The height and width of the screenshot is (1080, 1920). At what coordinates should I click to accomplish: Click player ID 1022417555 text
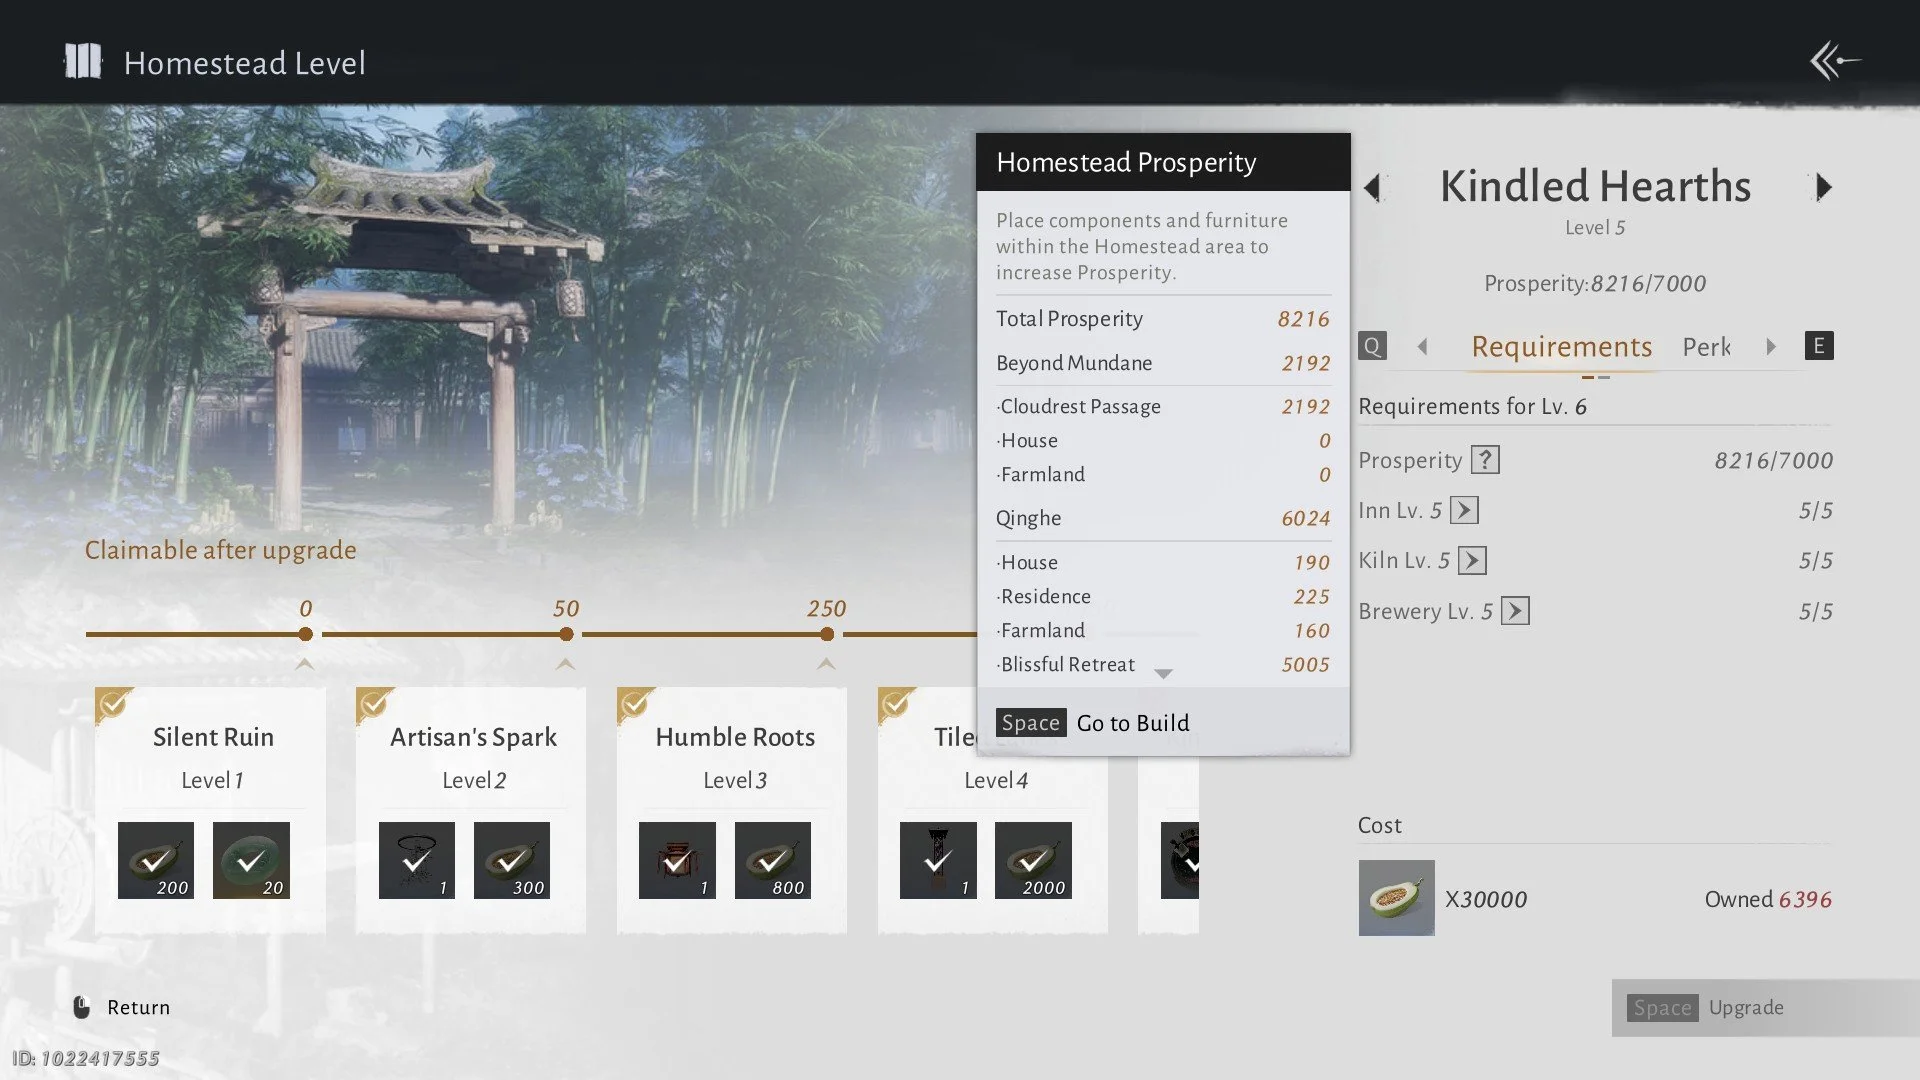[x=86, y=1058]
